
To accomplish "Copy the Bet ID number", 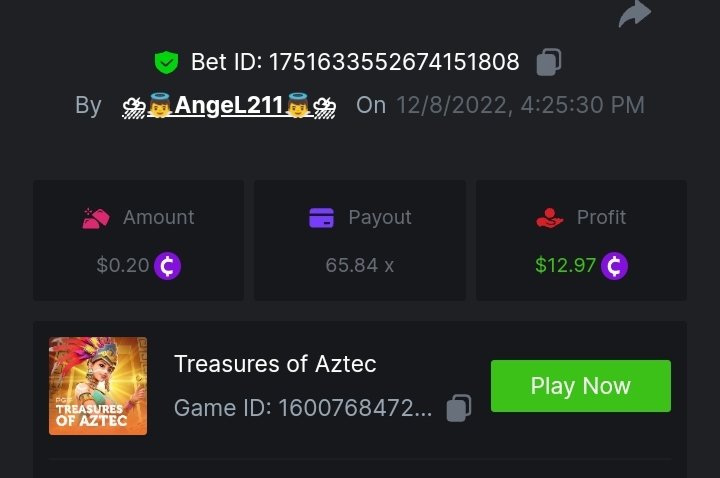I will 548,62.
